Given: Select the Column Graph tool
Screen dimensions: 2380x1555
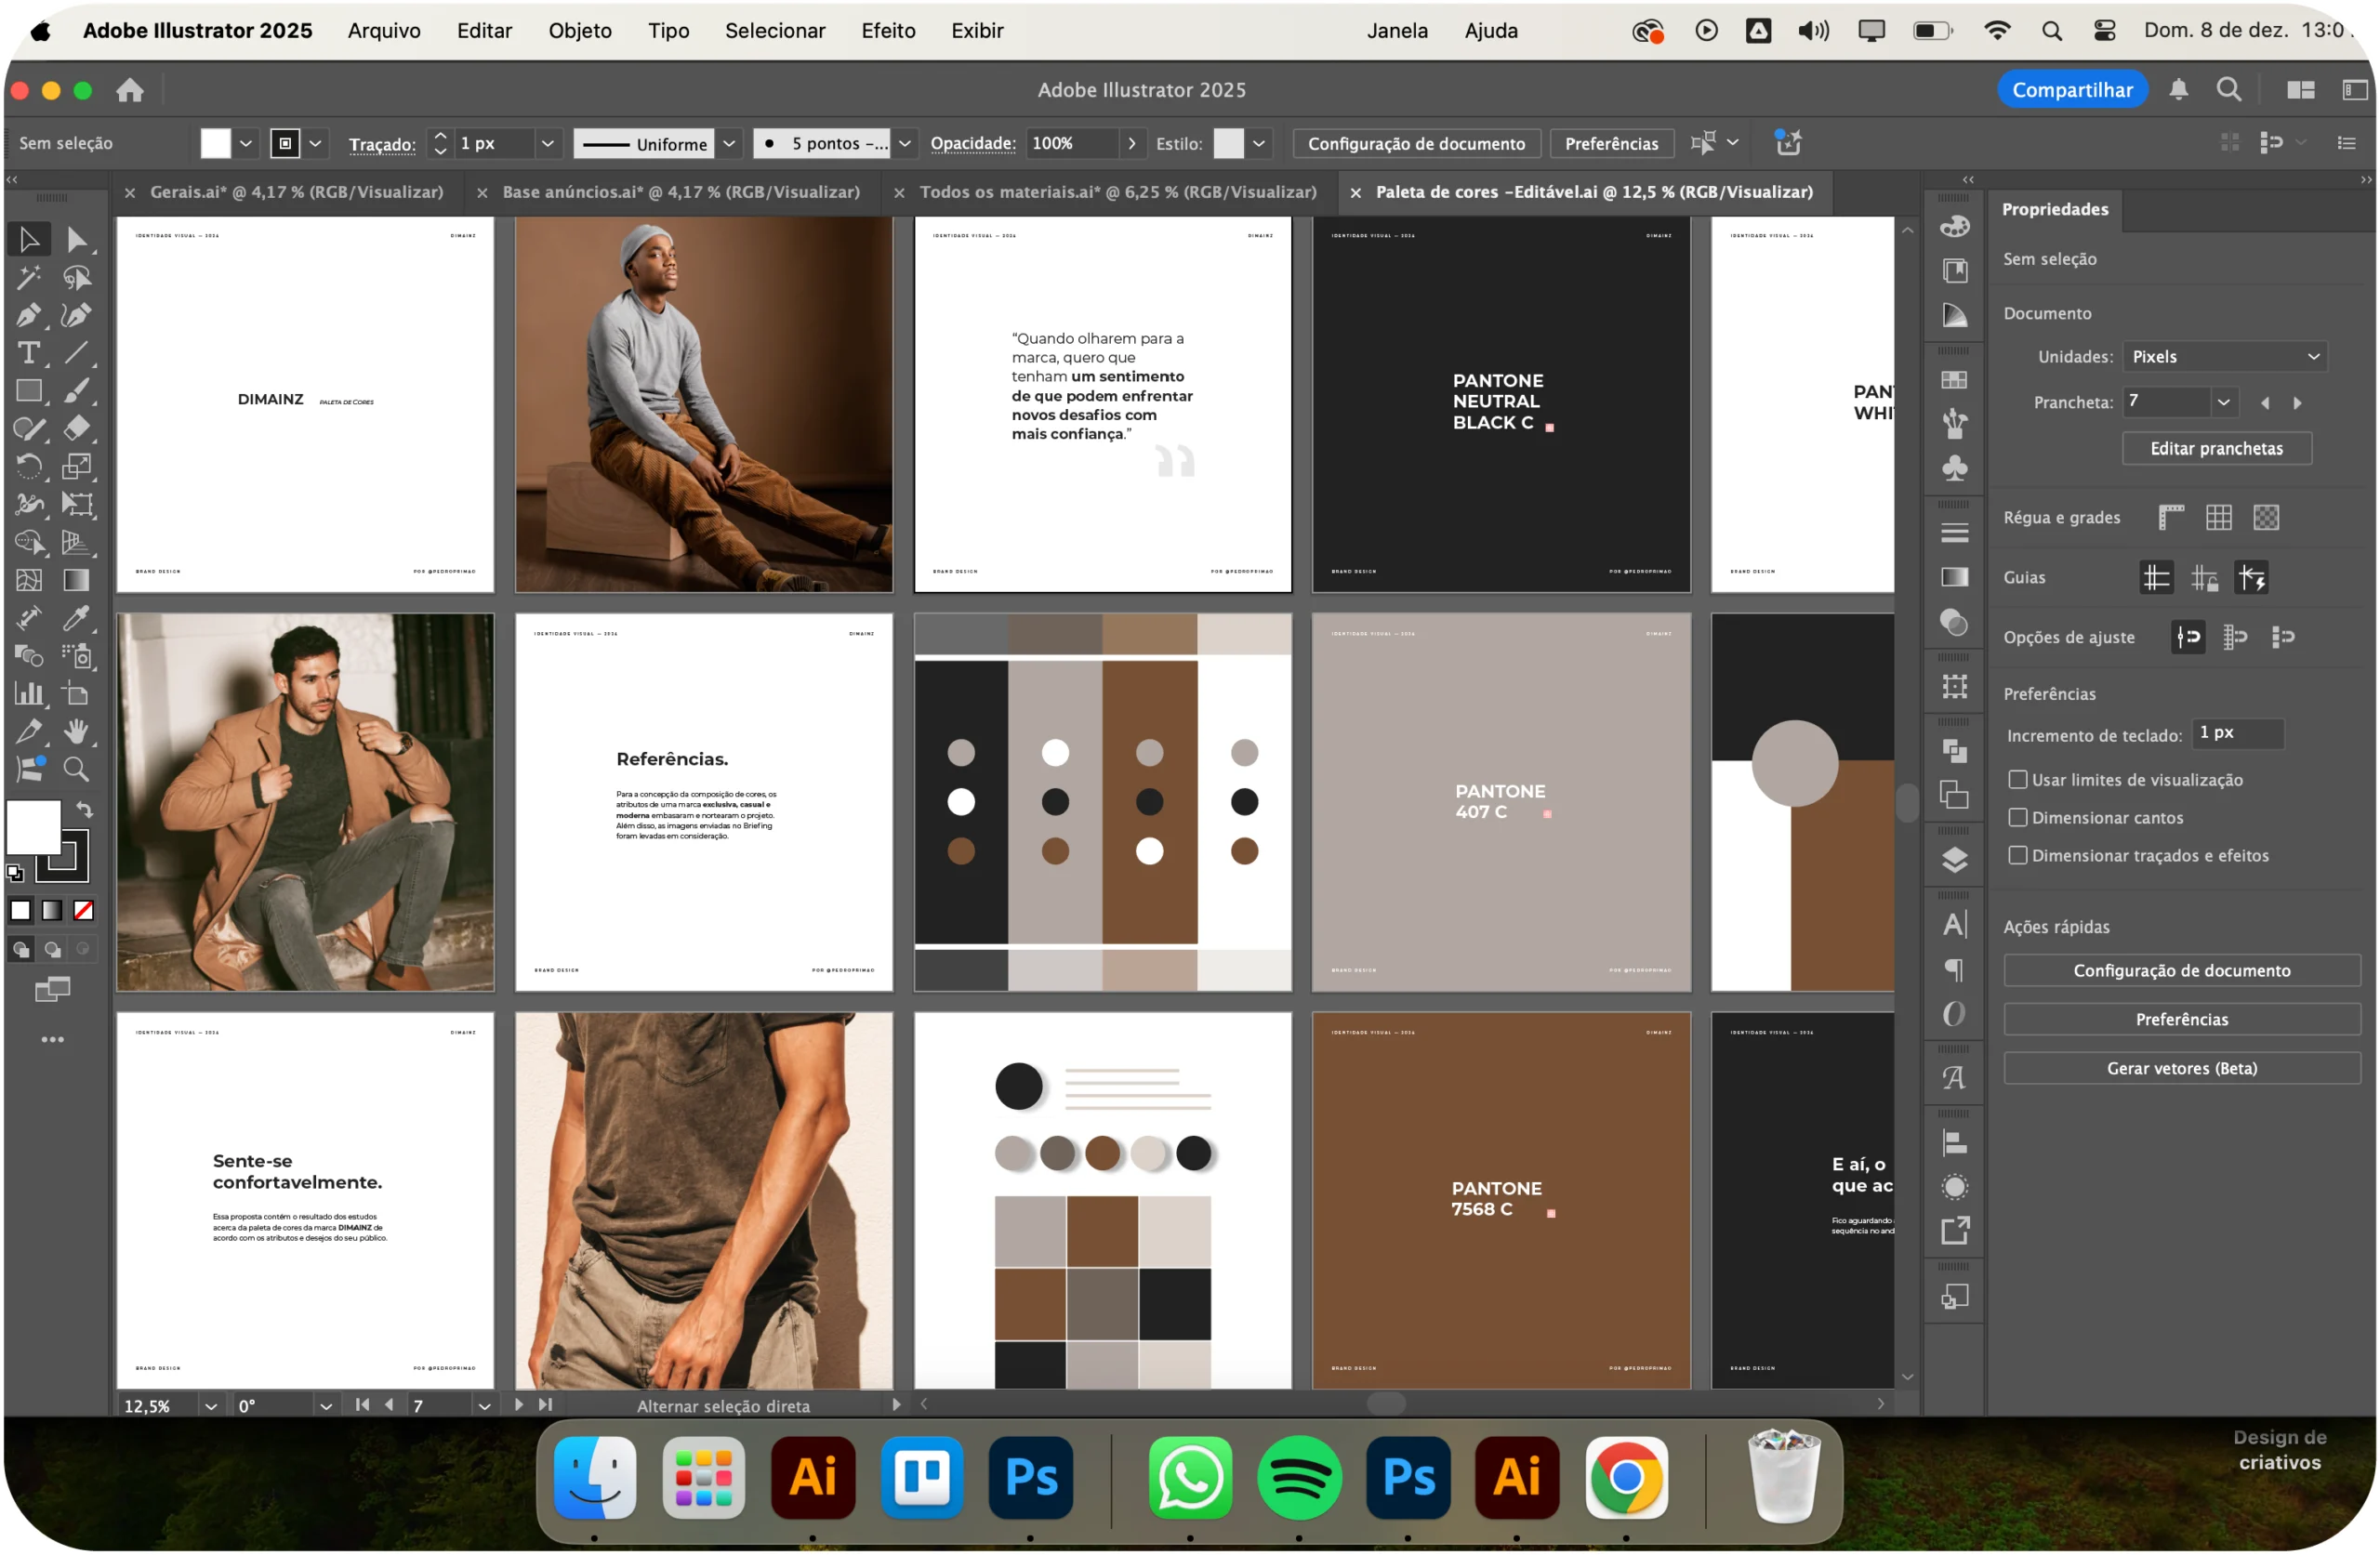Looking at the screenshot, I should [x=29, y=694].
